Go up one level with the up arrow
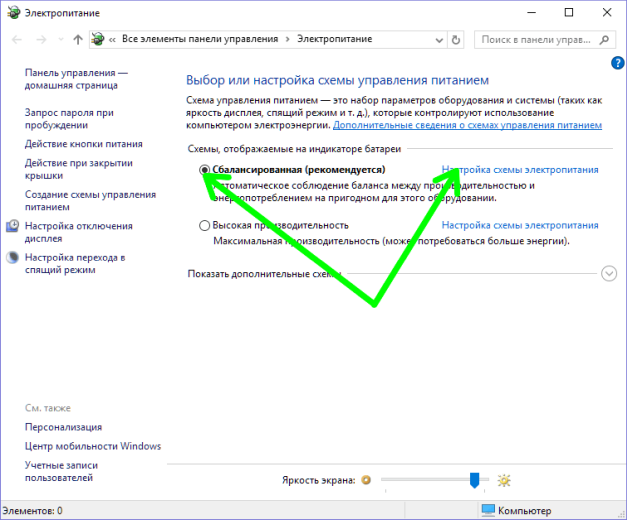This screenshot has width=627, height=520. click(78, 40)
